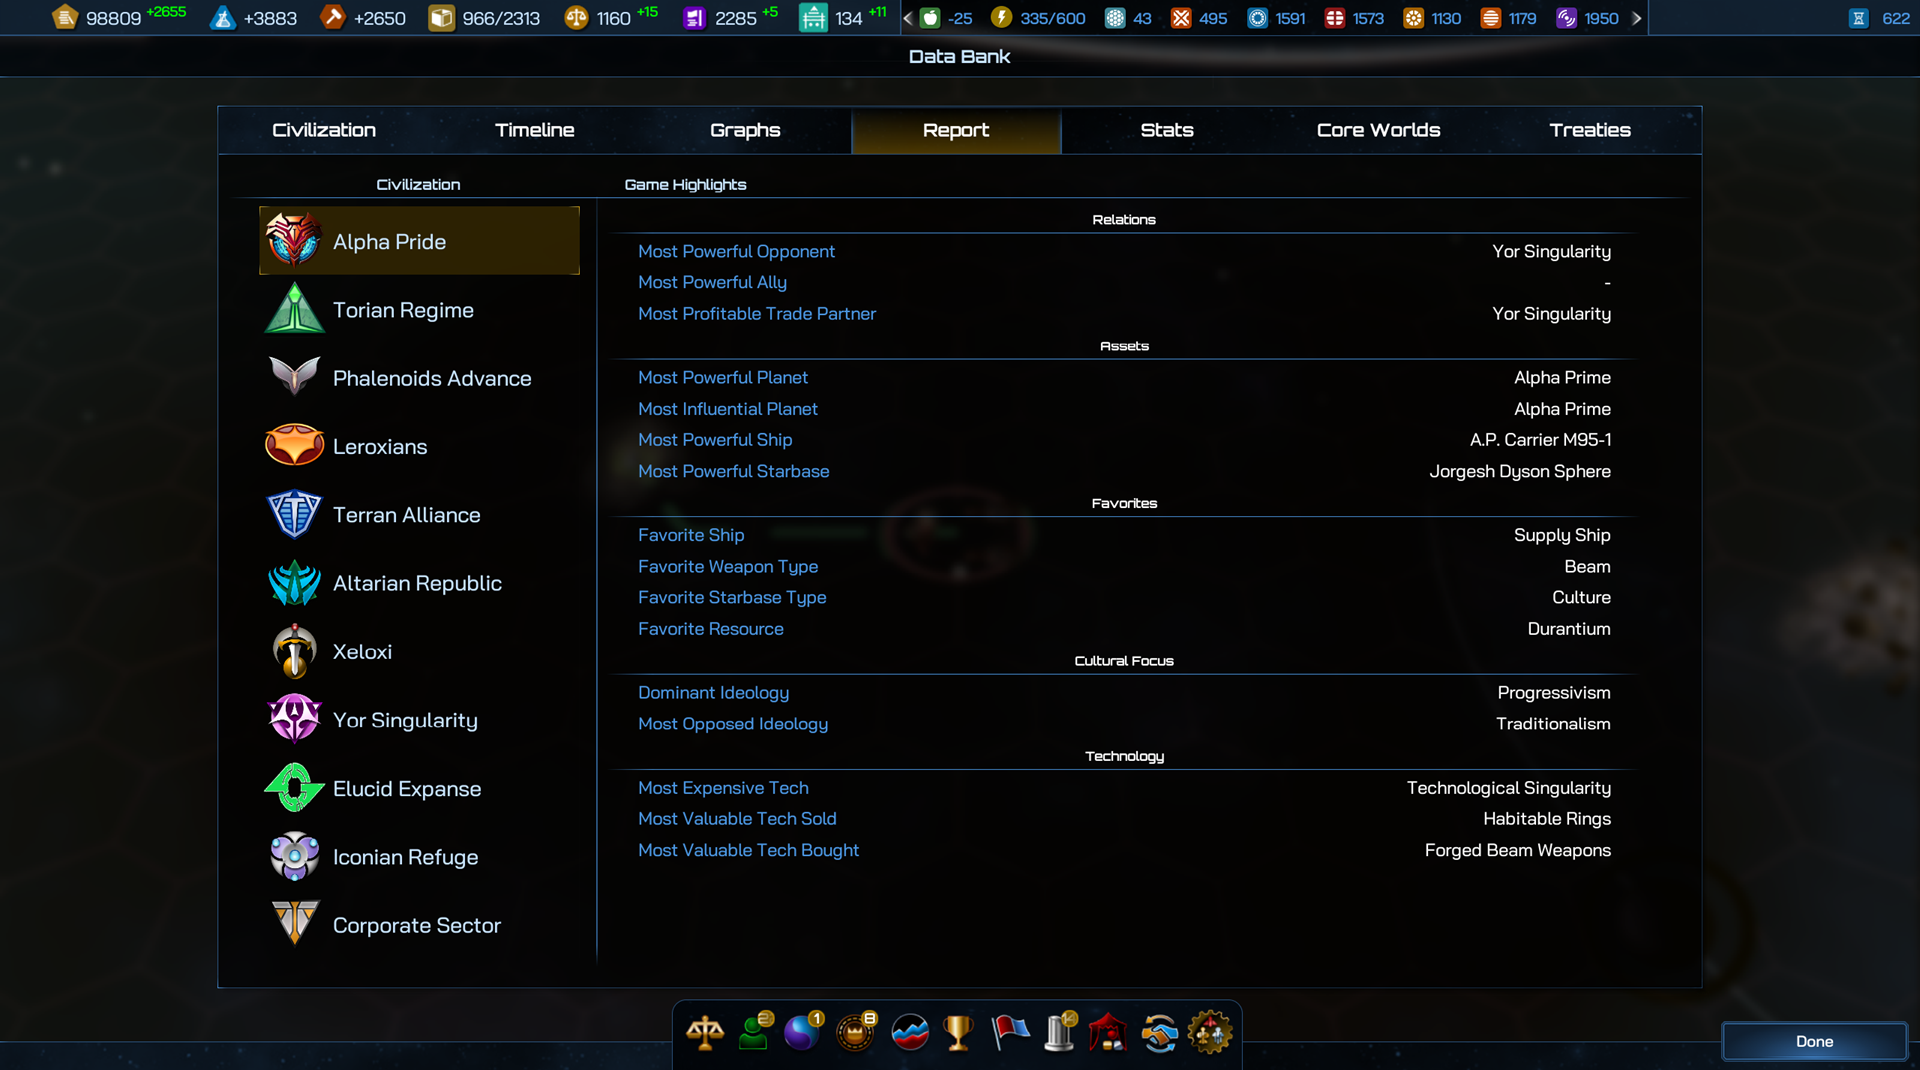This screenshot has width=1920, height=1070.
Task: Switch to the Timeline tab
Action: 534,130
